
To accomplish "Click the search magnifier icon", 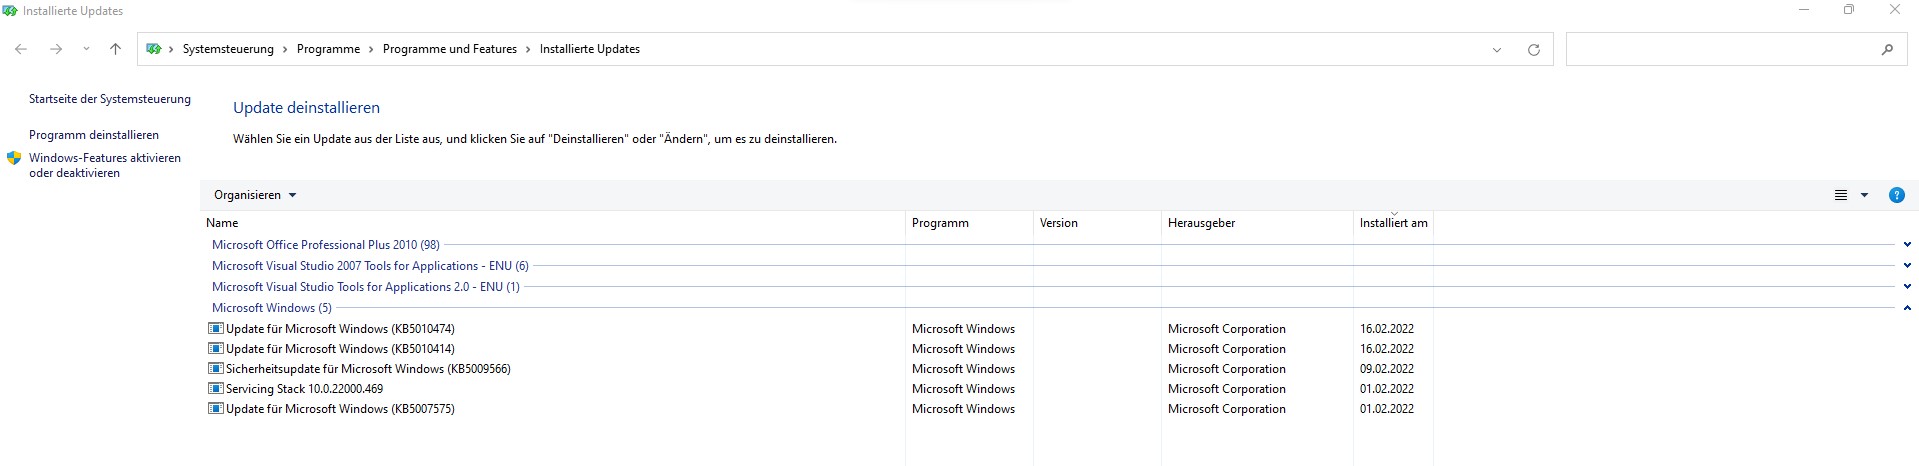I will point(1887,50).
